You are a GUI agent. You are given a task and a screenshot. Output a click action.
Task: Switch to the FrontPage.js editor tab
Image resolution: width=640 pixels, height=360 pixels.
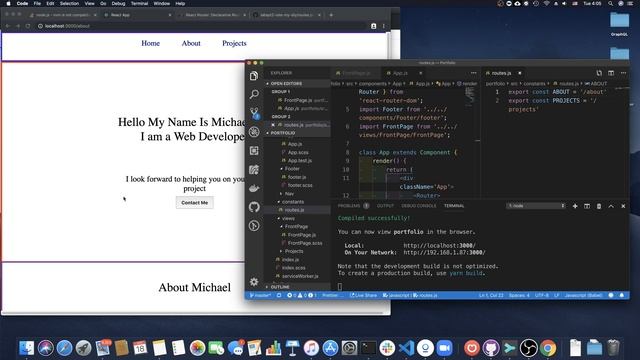click(356, 73)
